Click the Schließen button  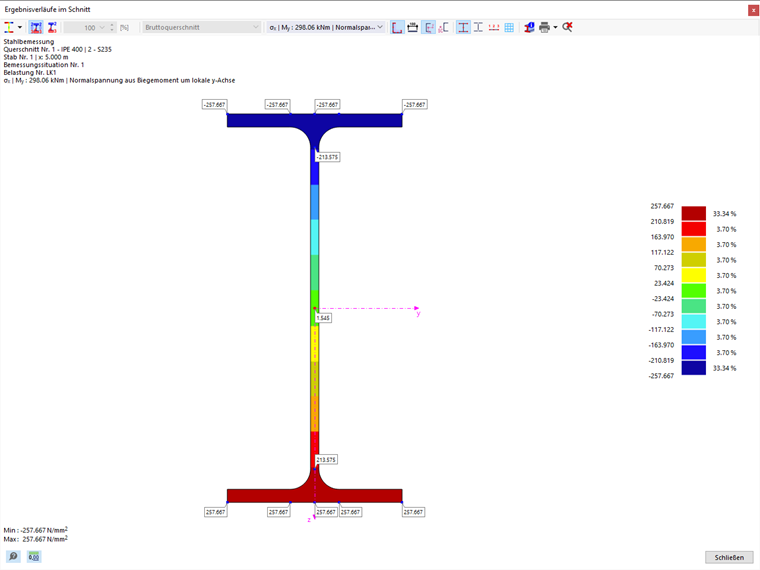click(x=729, y=557)
